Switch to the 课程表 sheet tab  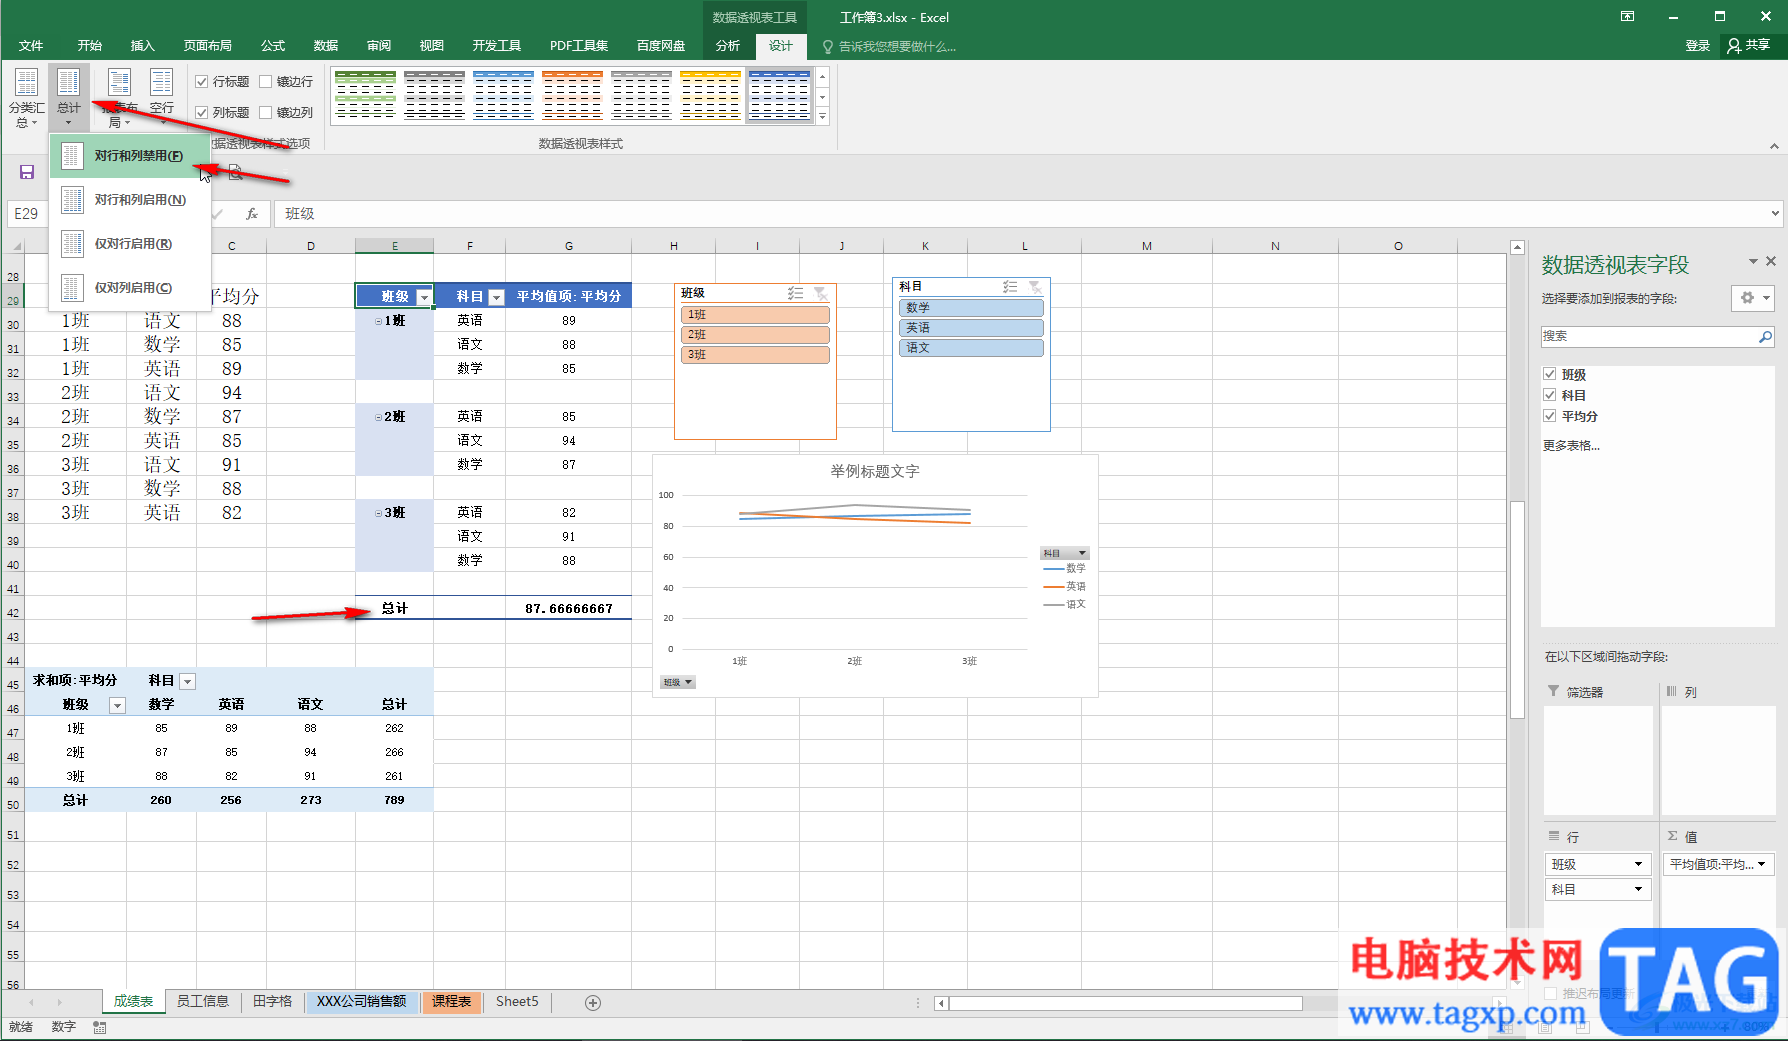(452, 1002)
